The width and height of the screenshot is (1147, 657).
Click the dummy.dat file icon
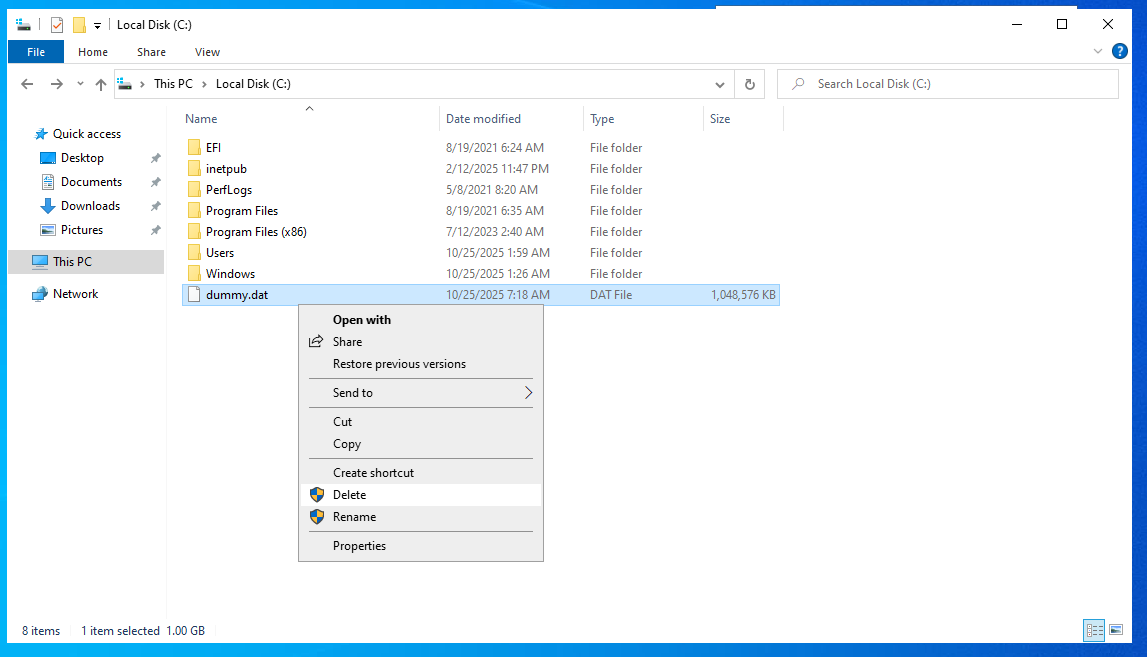click(x=194, y=295)
